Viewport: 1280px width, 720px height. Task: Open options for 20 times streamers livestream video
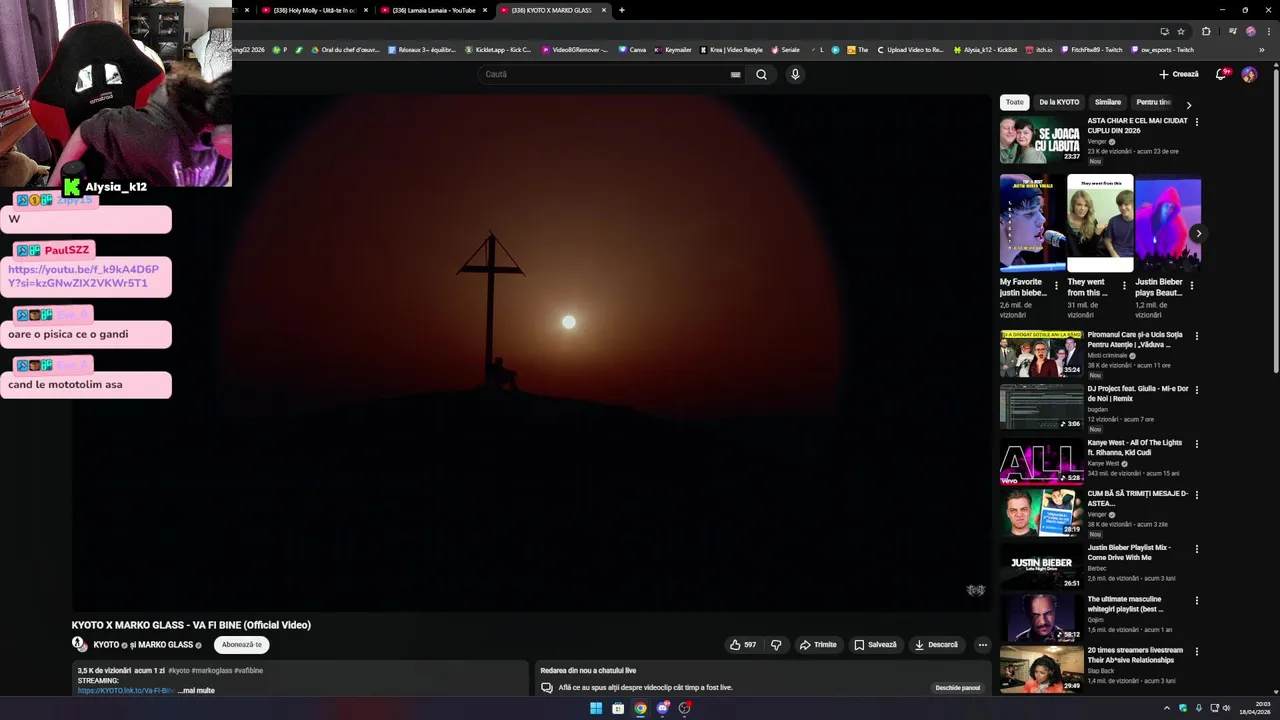[1197, 652]
